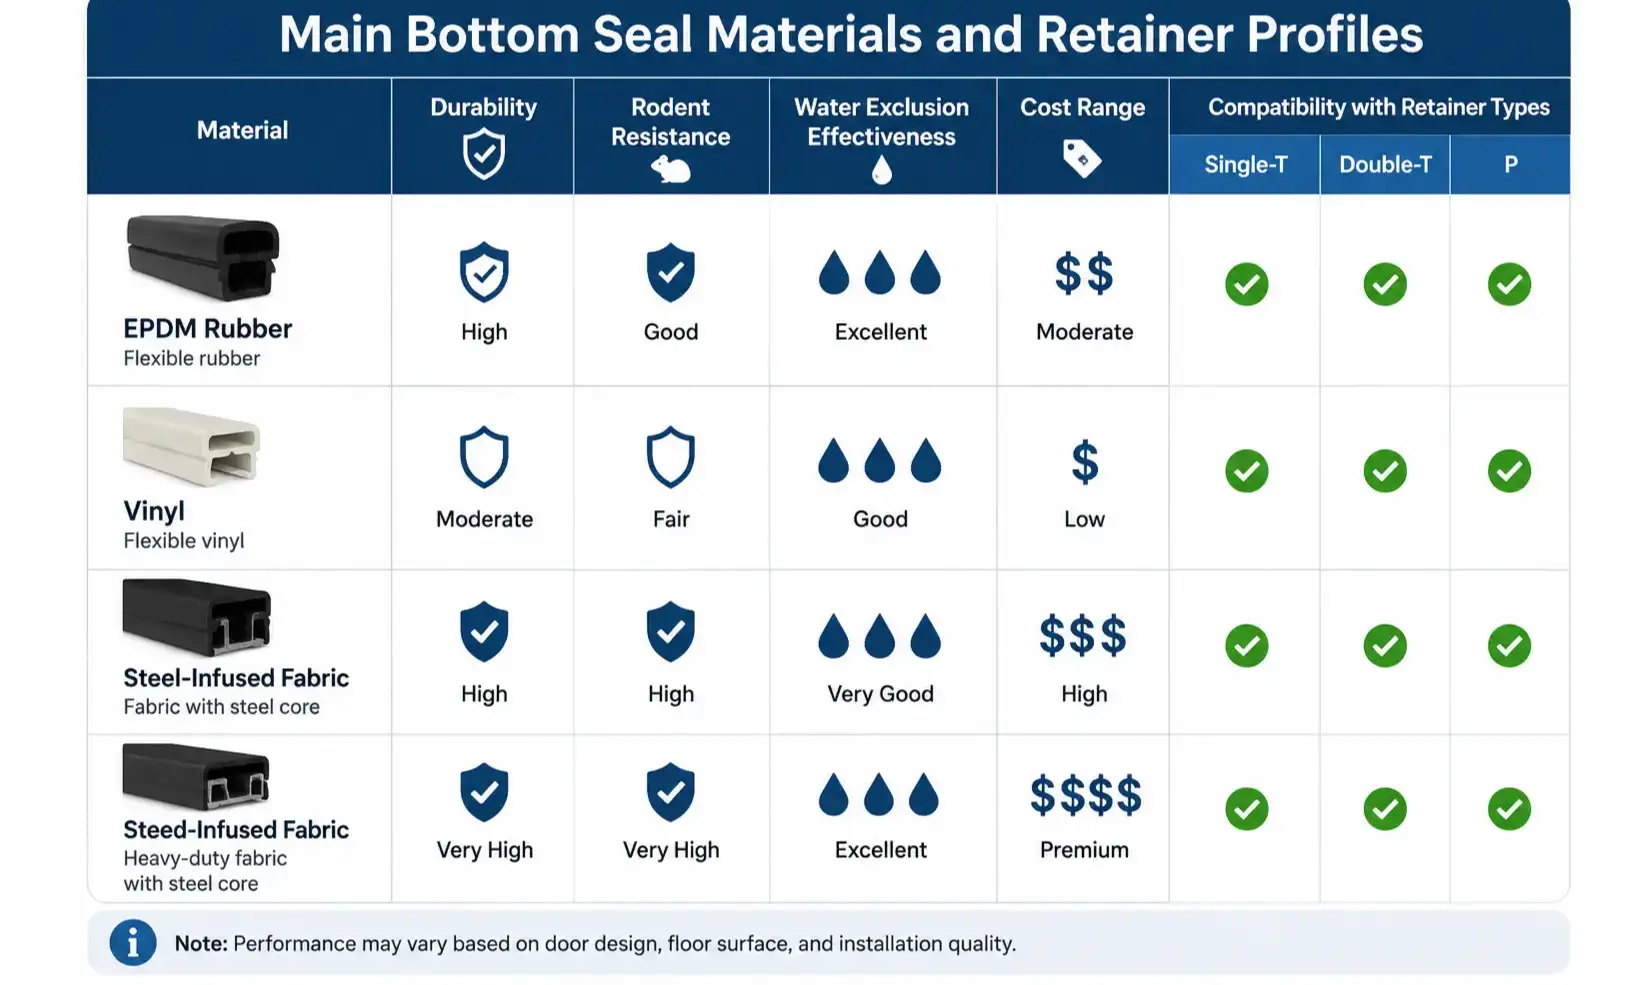
Task: Click the Material column header
Action: click(242, 130)
